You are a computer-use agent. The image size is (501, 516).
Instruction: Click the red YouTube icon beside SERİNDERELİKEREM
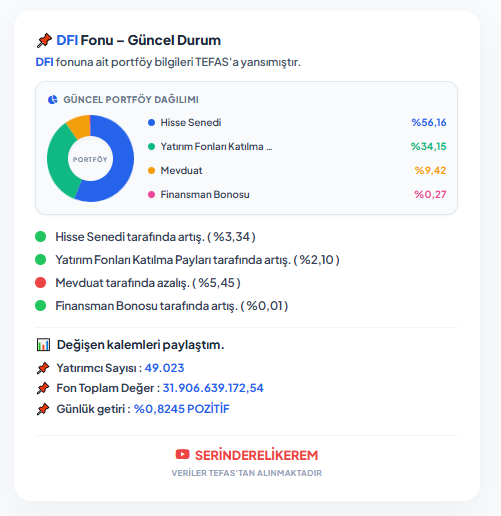click(182, 454)
